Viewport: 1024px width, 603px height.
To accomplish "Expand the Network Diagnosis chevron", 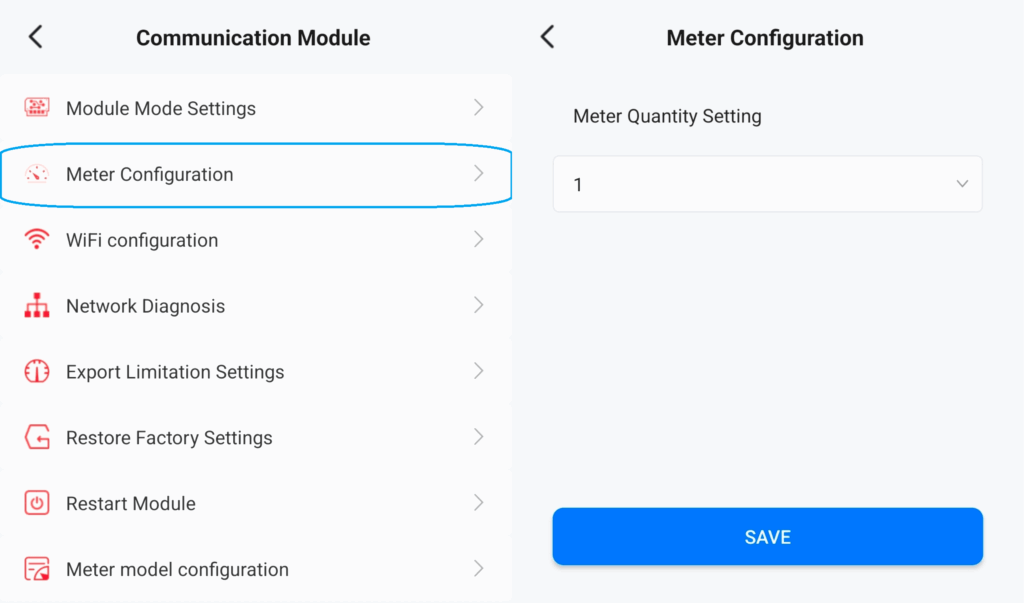I will pyautogui.click(x=479, y=306).
